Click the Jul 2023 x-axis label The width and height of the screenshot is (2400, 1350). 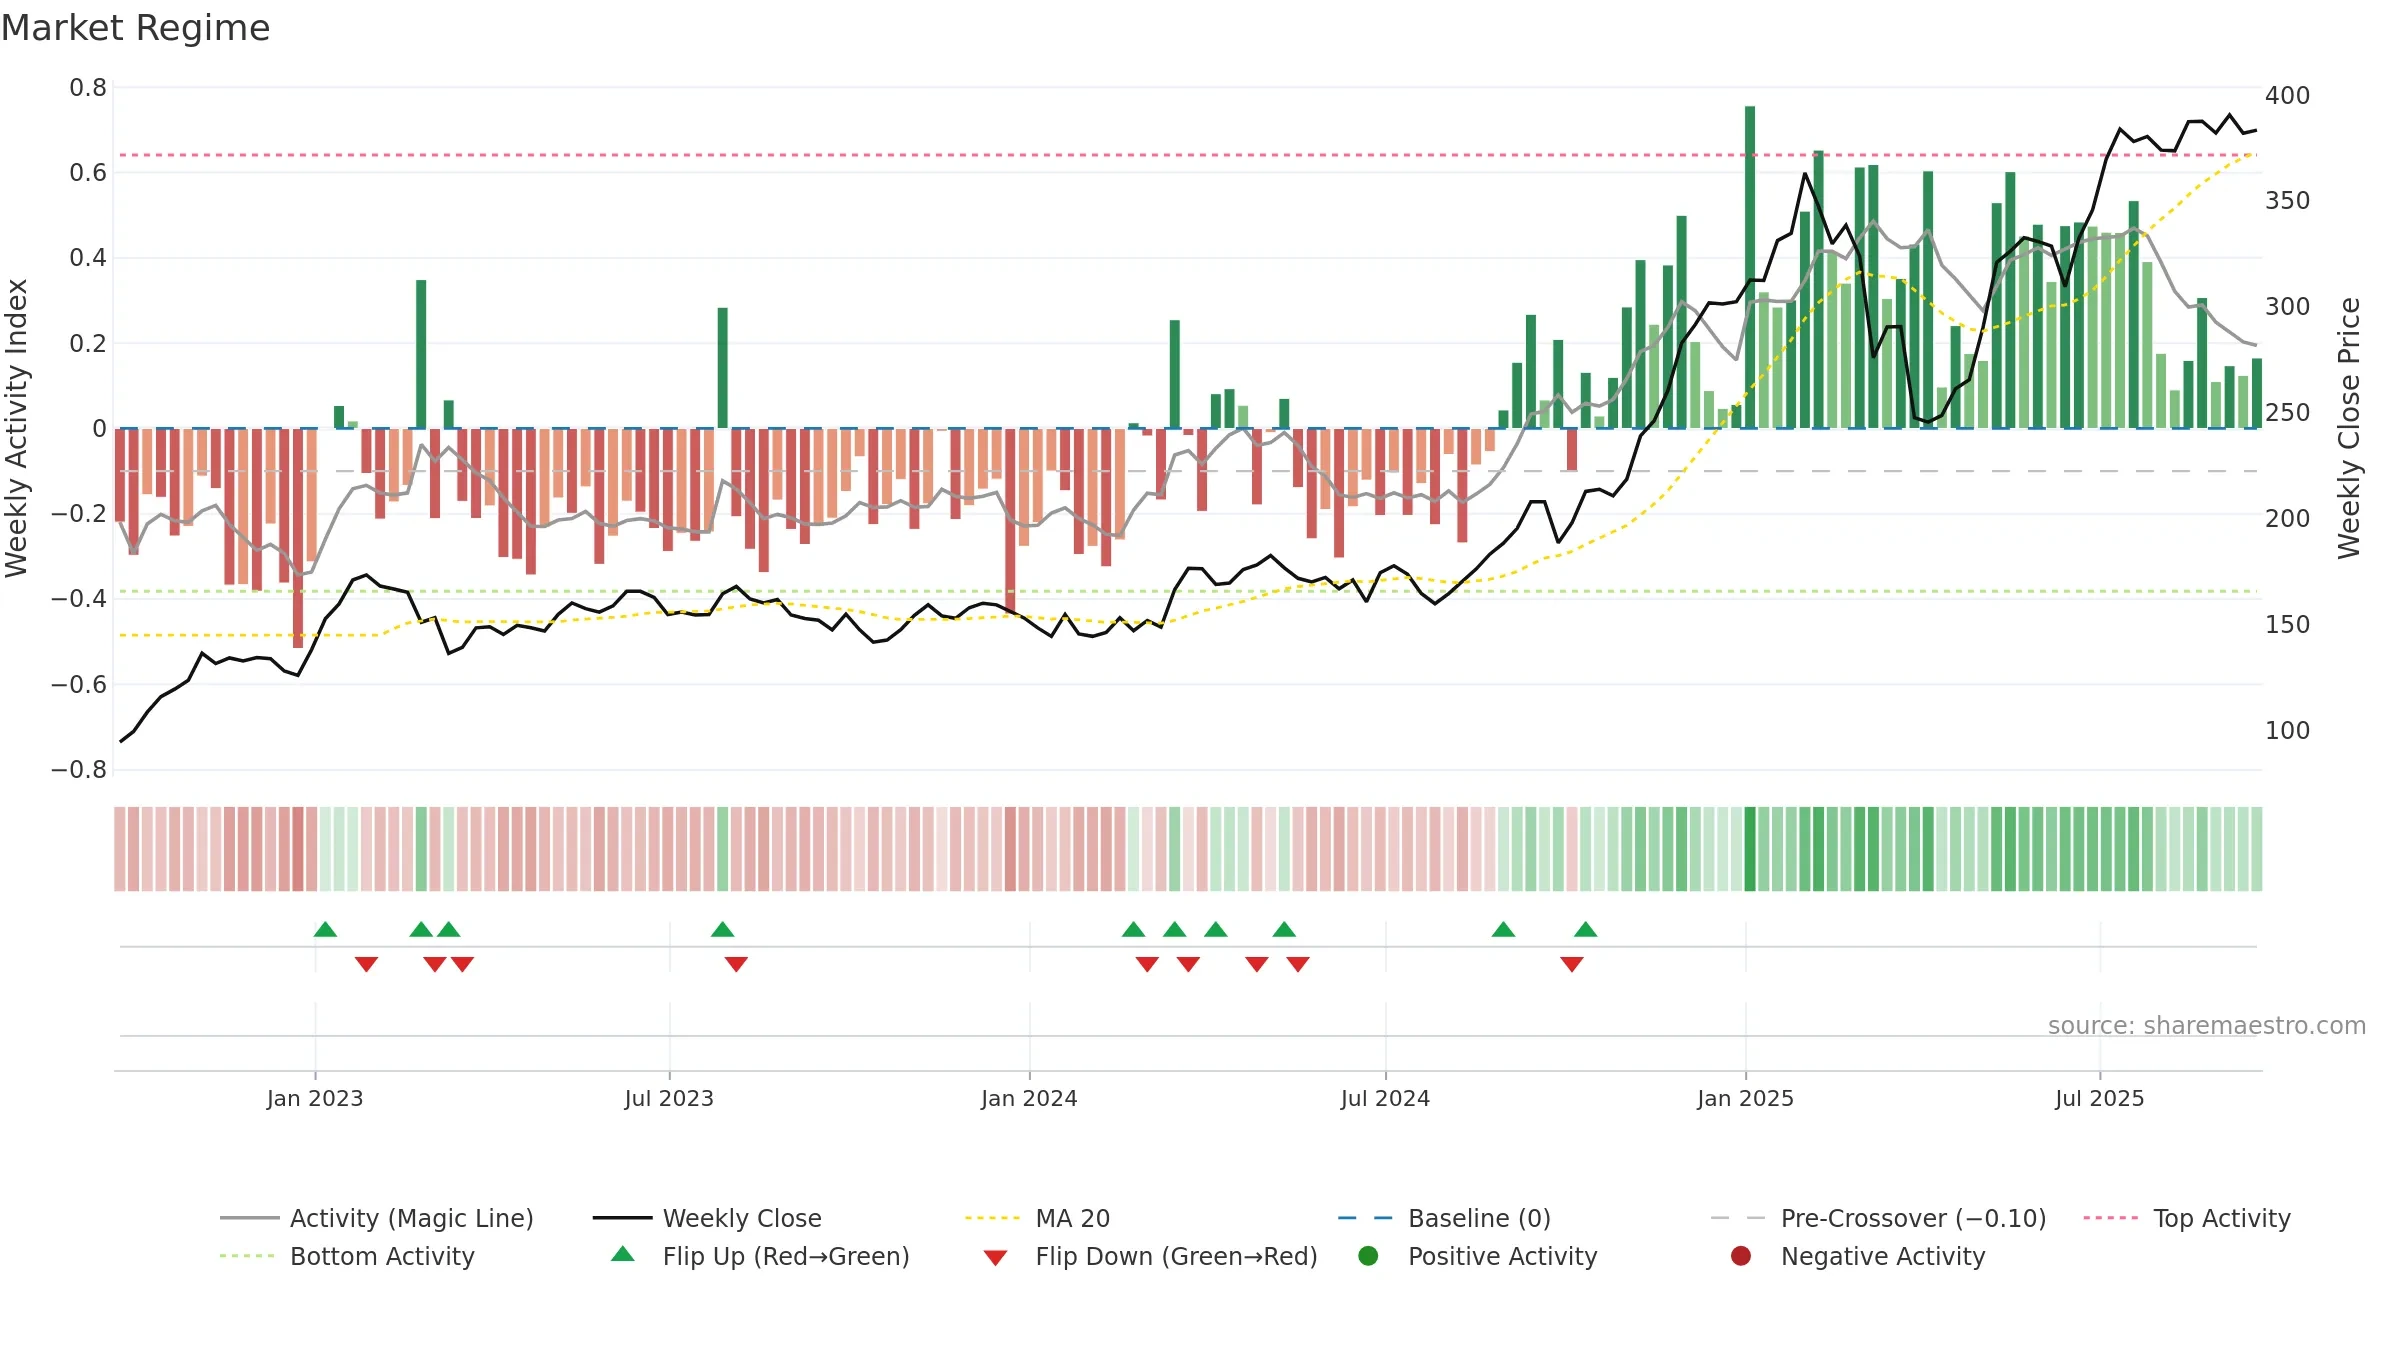669,1098
